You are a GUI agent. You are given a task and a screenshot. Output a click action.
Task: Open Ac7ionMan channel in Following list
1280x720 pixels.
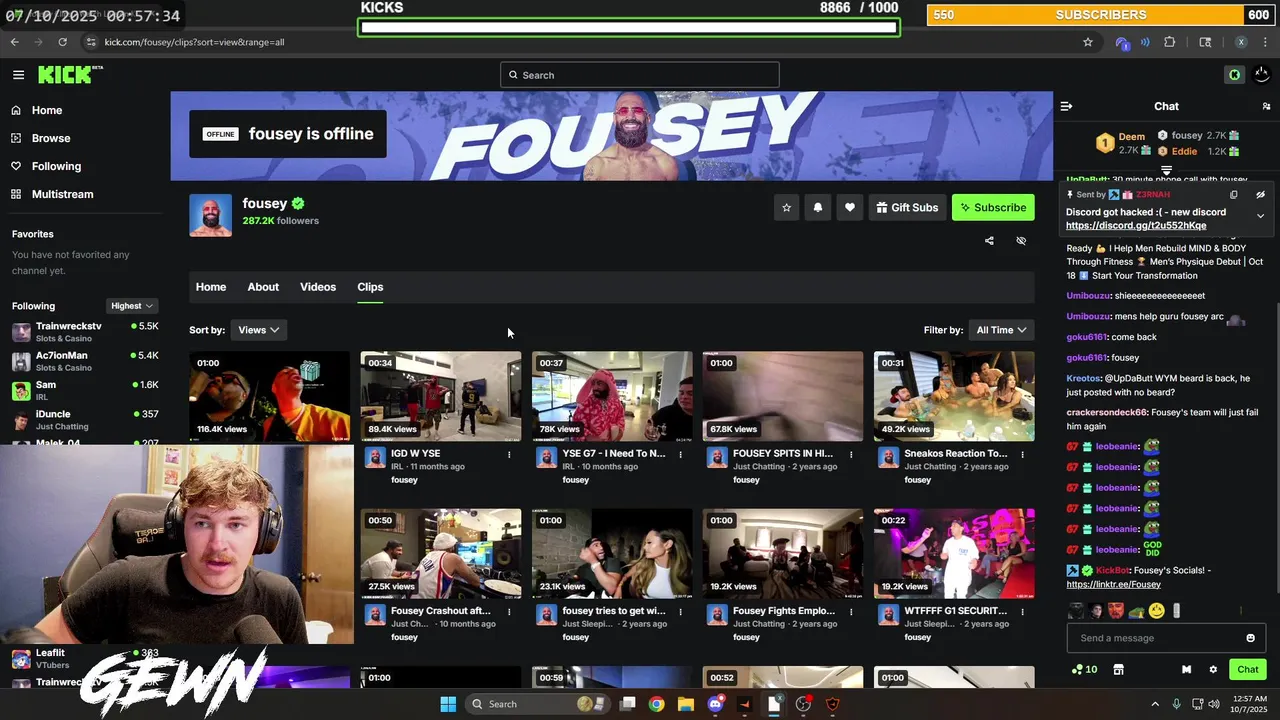(x=85, y=361)
